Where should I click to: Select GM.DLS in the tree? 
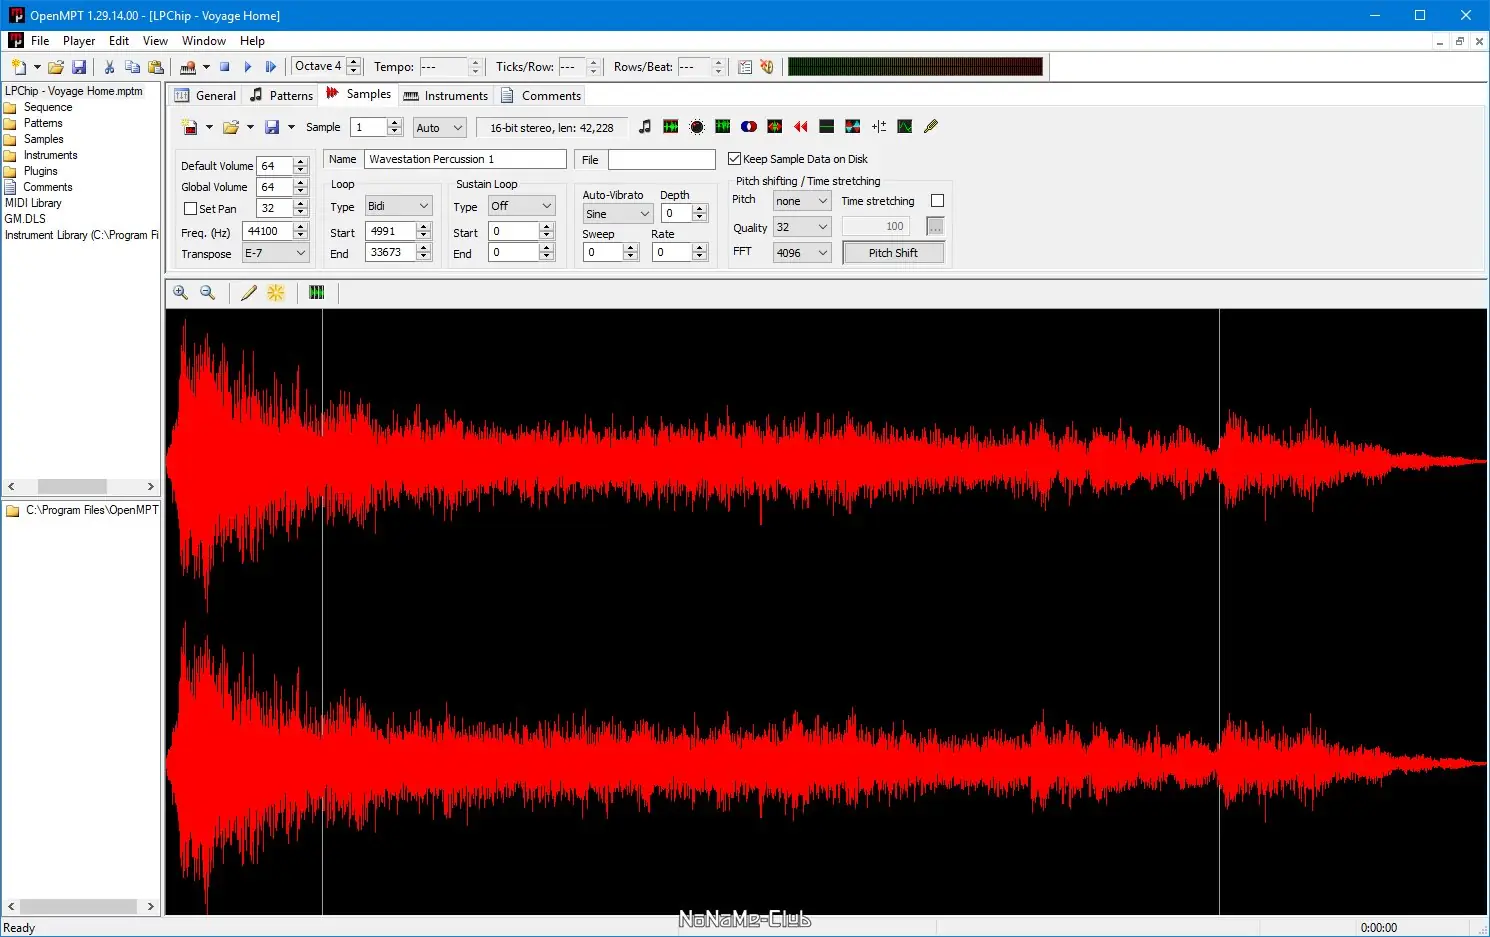(x=25, y=219)
